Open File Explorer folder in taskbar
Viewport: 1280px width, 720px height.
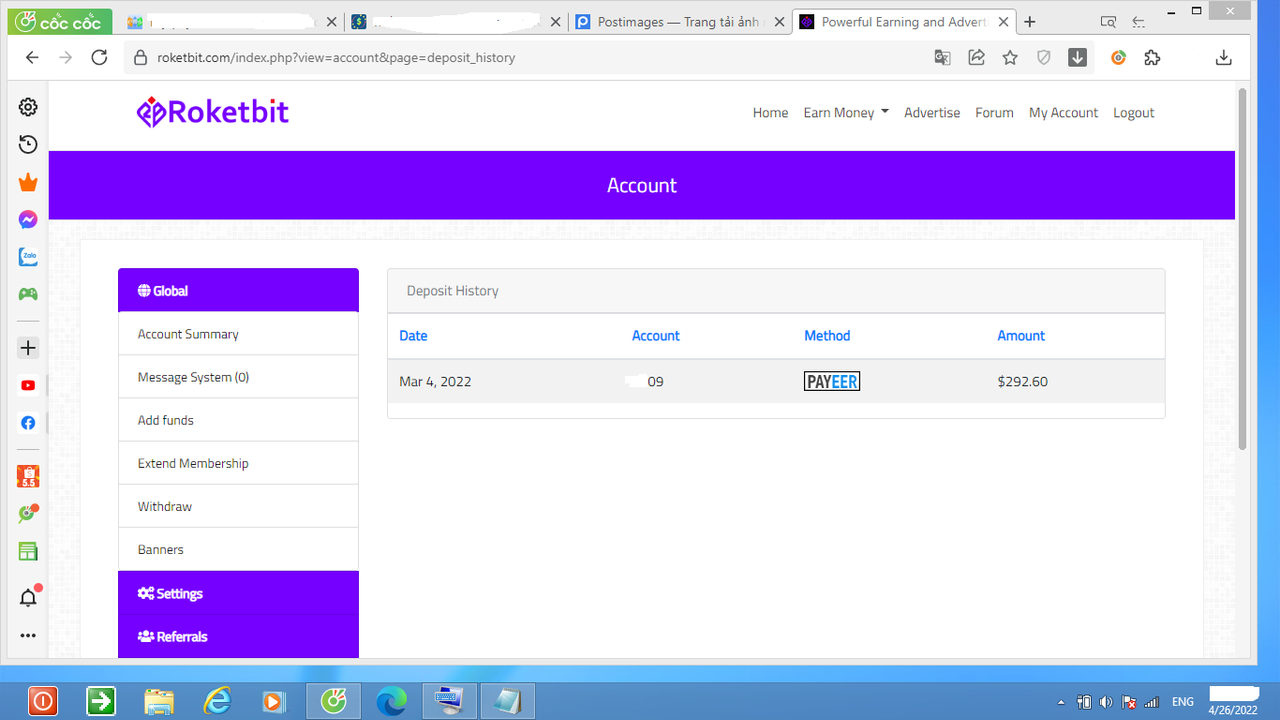(x=159, y=701)
